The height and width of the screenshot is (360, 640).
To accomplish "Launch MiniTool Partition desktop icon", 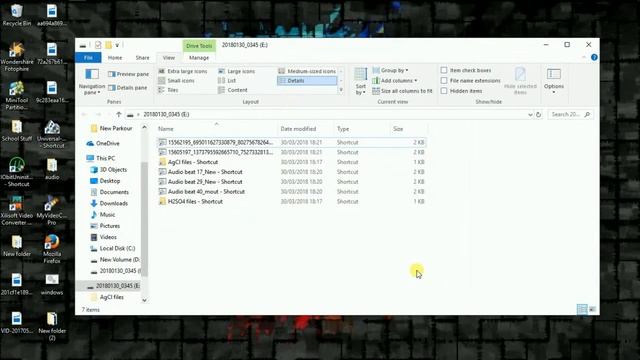I will 16,95.
